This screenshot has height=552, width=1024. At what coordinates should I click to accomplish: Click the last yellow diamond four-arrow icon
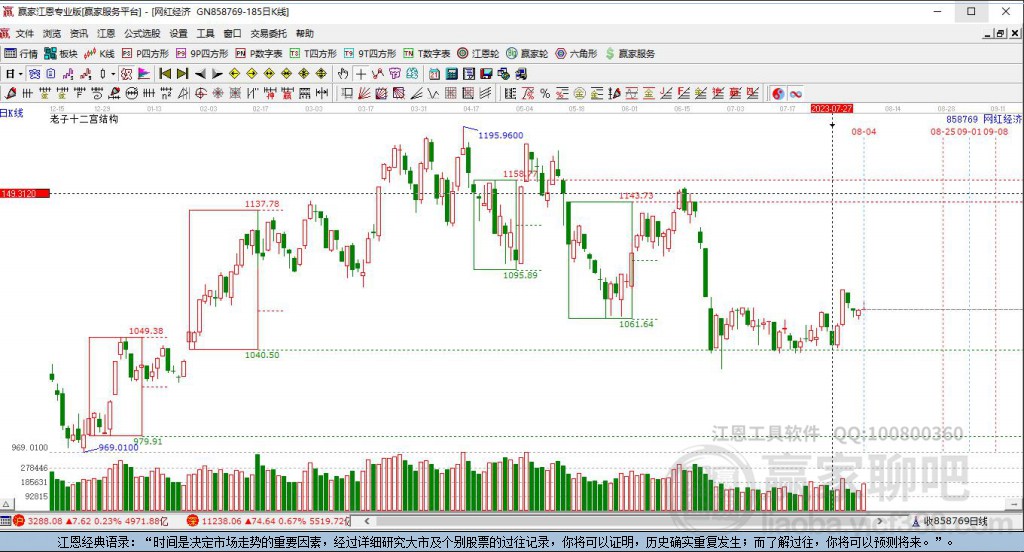[x=321, y=74]
